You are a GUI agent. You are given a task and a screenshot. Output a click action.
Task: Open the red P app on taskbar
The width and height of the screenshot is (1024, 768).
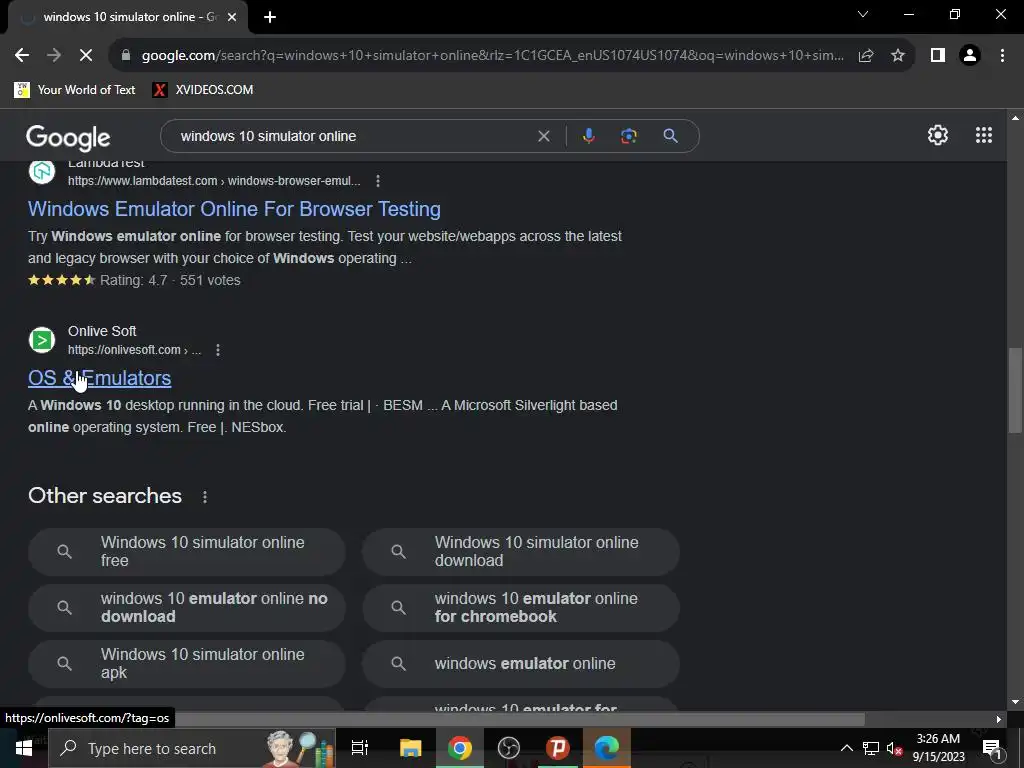(558, 748)
